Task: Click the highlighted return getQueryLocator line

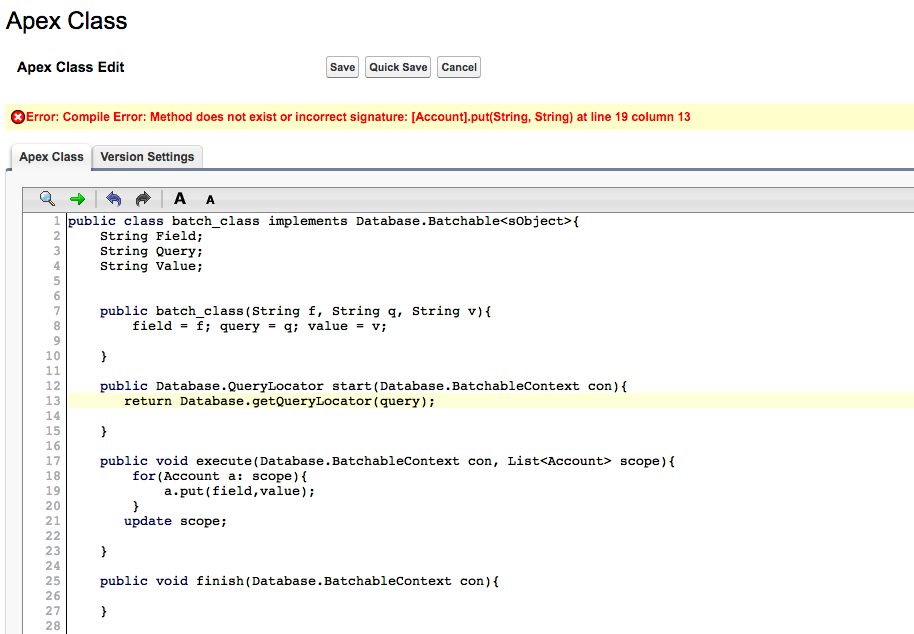Action: pyautogui.click(x=280, y=401)
